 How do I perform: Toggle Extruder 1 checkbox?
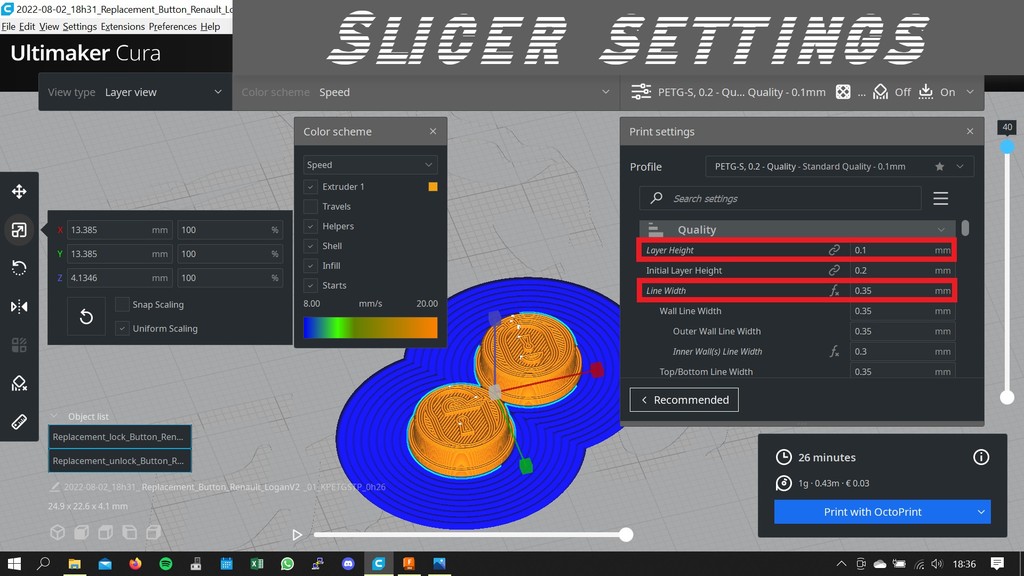coord(311,187)
